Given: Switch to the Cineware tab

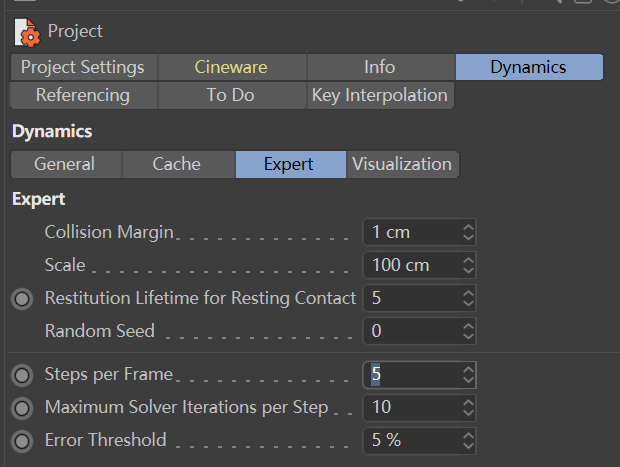Looking at the screenshot, I should tap(231, 67).
